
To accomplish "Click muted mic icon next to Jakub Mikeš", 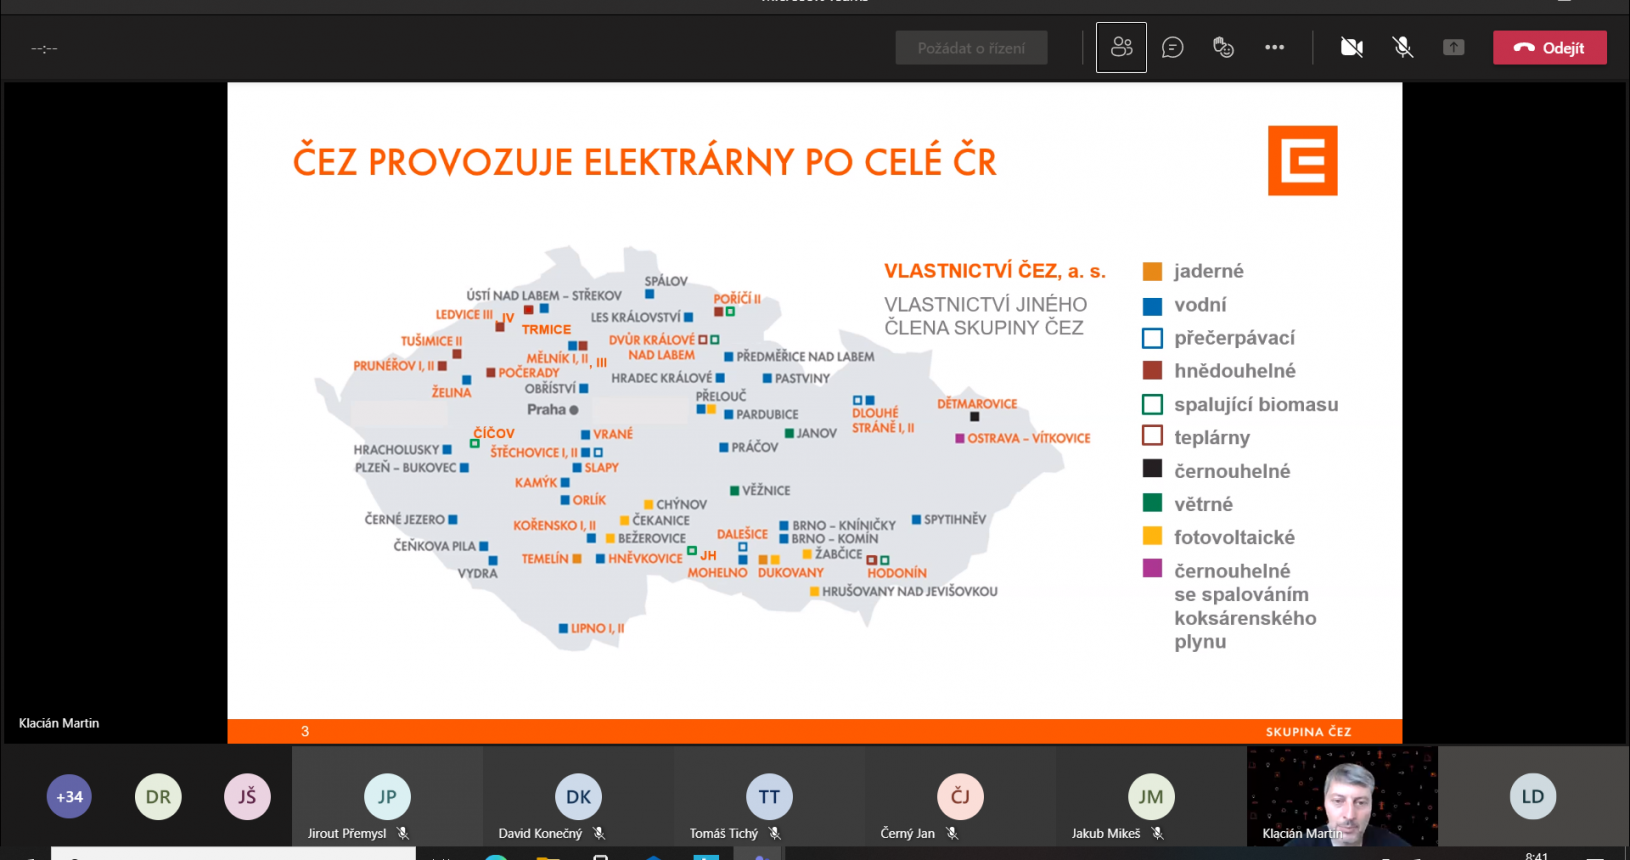I will pos(1157,833).
